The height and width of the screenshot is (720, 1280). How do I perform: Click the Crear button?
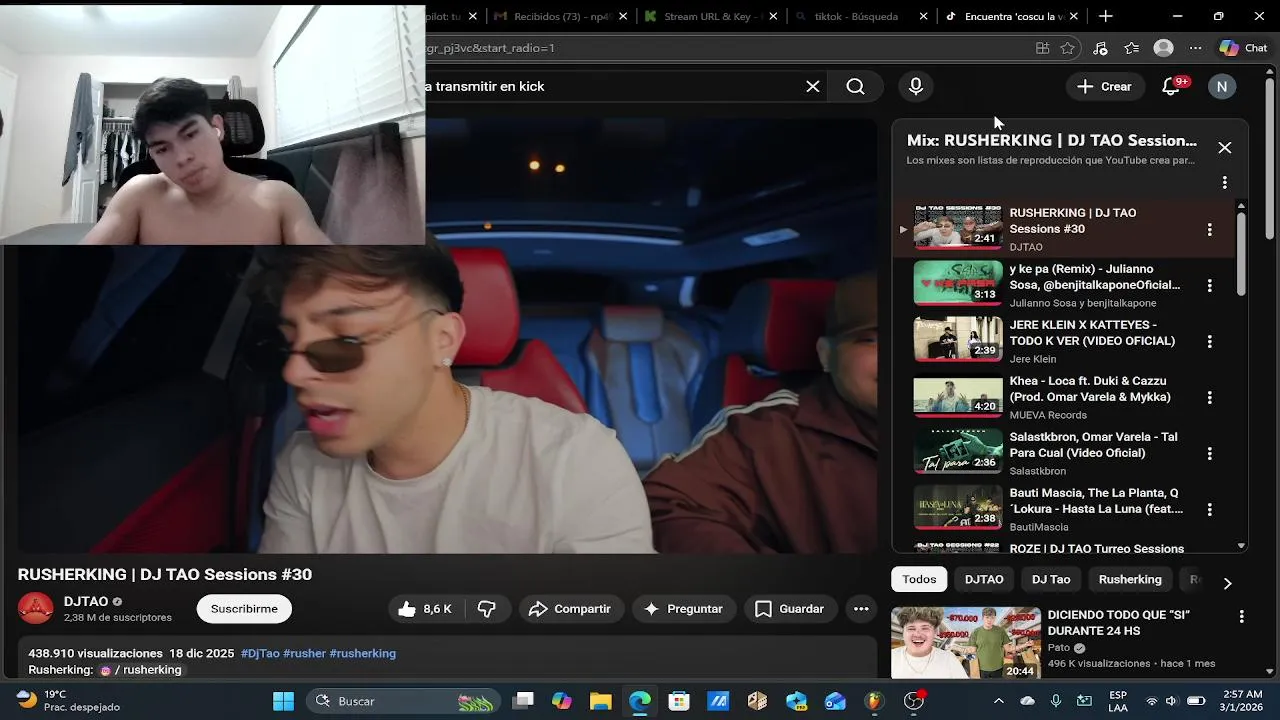tap(1104, 87)
